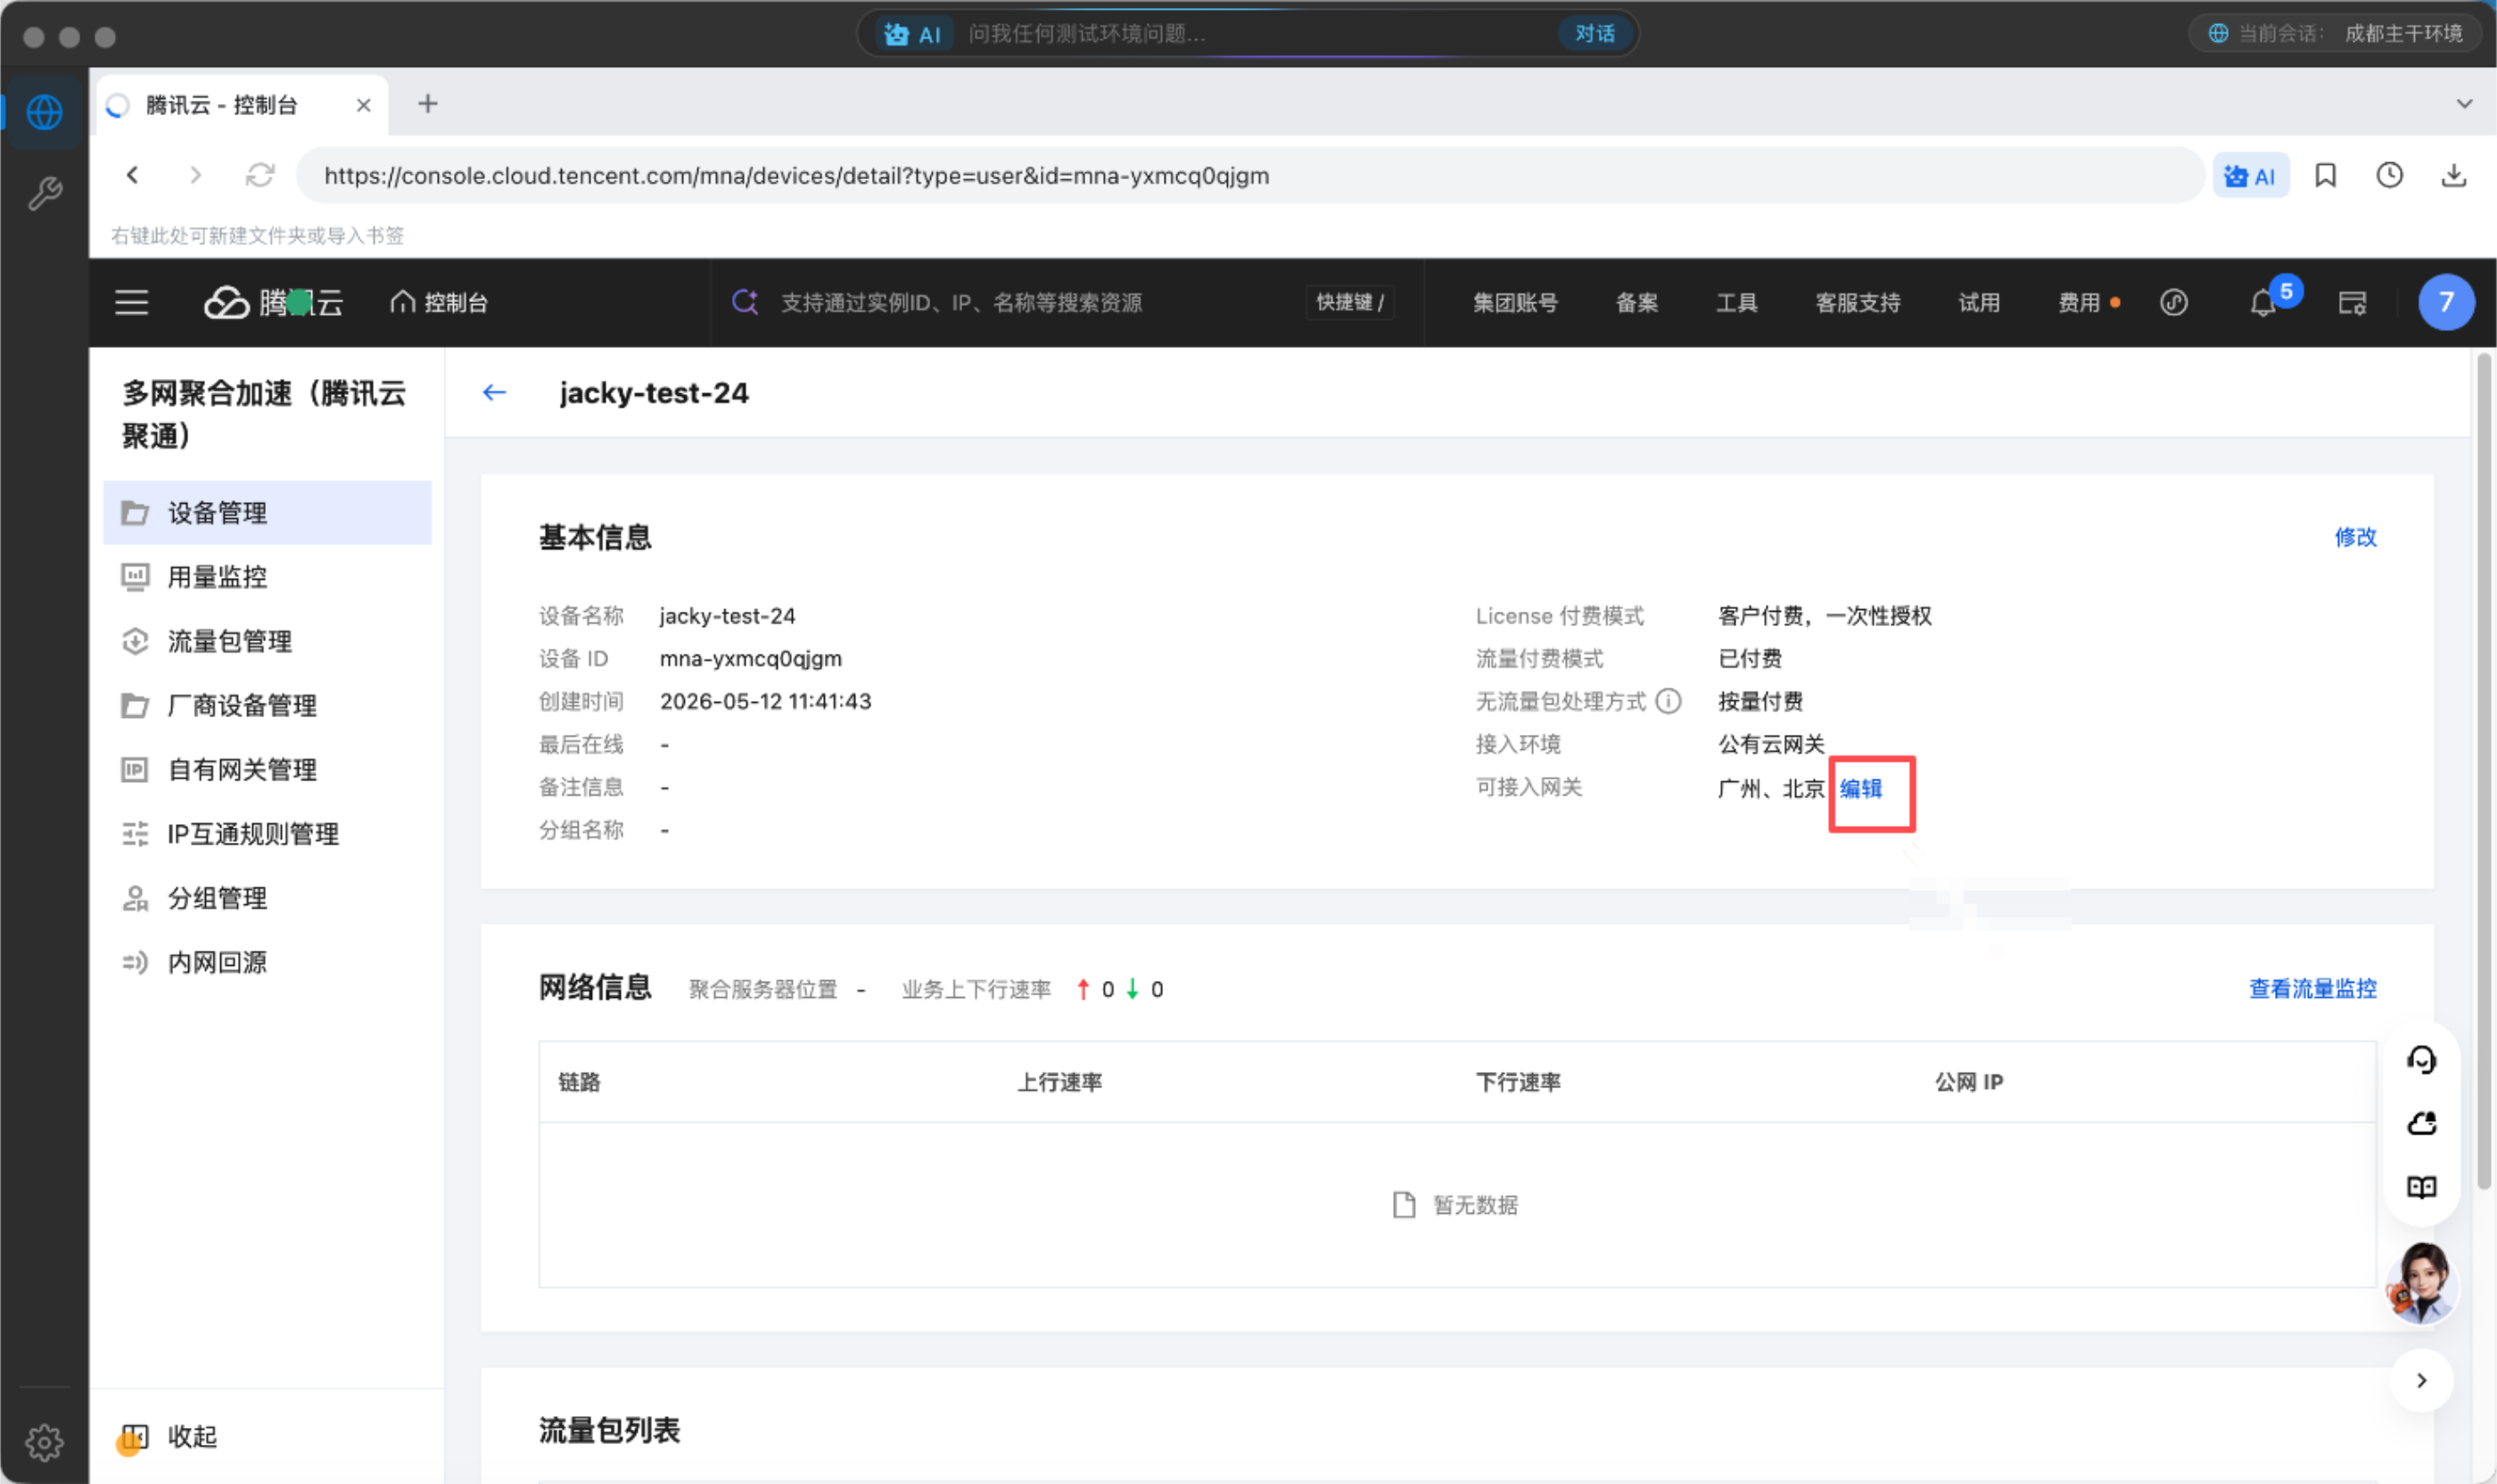Click 编辑 next to 广州、北京
Viewport: 2497px width, 1484px height.
[x=1860, y=788]
